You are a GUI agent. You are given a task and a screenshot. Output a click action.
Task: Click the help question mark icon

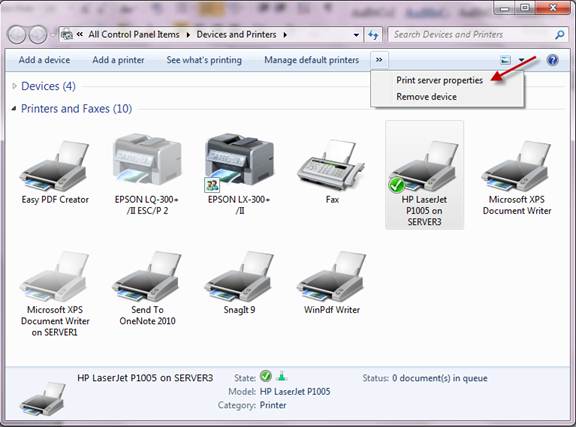(552, 60)
